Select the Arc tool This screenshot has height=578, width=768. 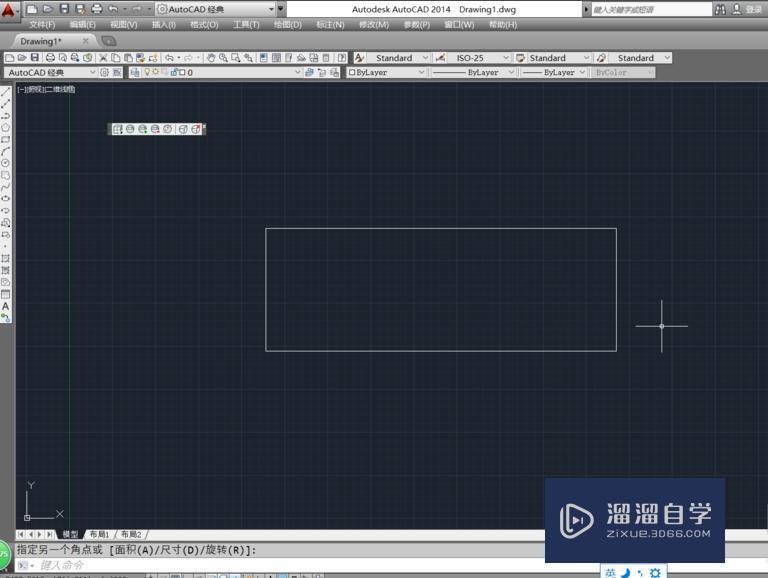pos(5,151)
